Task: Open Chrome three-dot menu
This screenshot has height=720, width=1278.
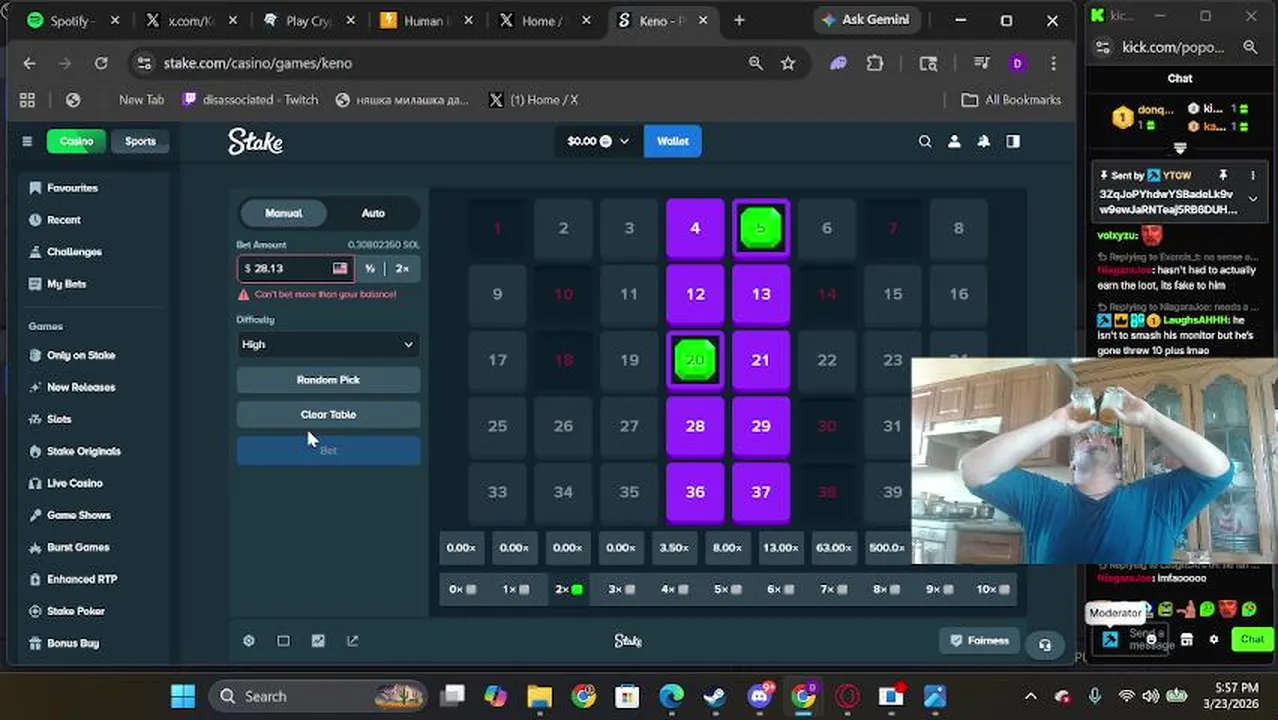Action: click(1053, 63)
